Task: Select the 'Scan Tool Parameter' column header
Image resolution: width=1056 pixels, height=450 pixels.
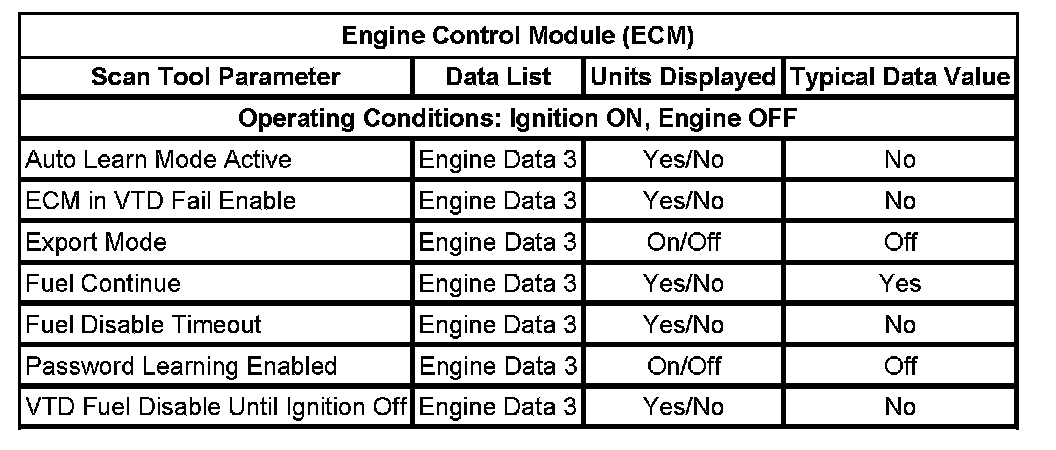Action: coord(216,77)
